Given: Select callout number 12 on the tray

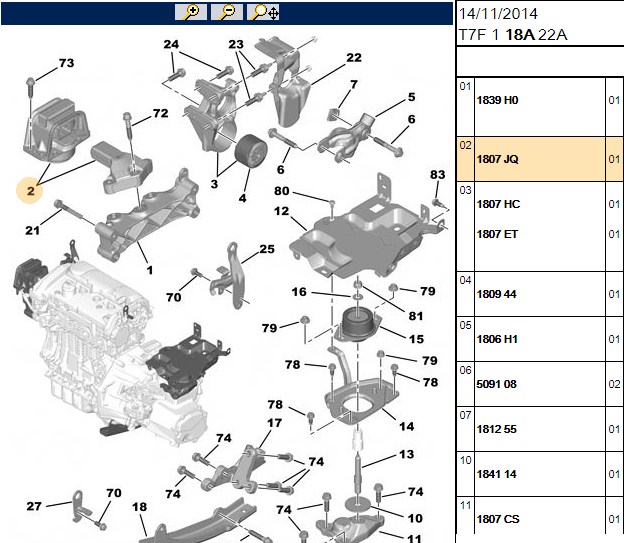Looking at the screenshot, I should [x=281, y=211].
